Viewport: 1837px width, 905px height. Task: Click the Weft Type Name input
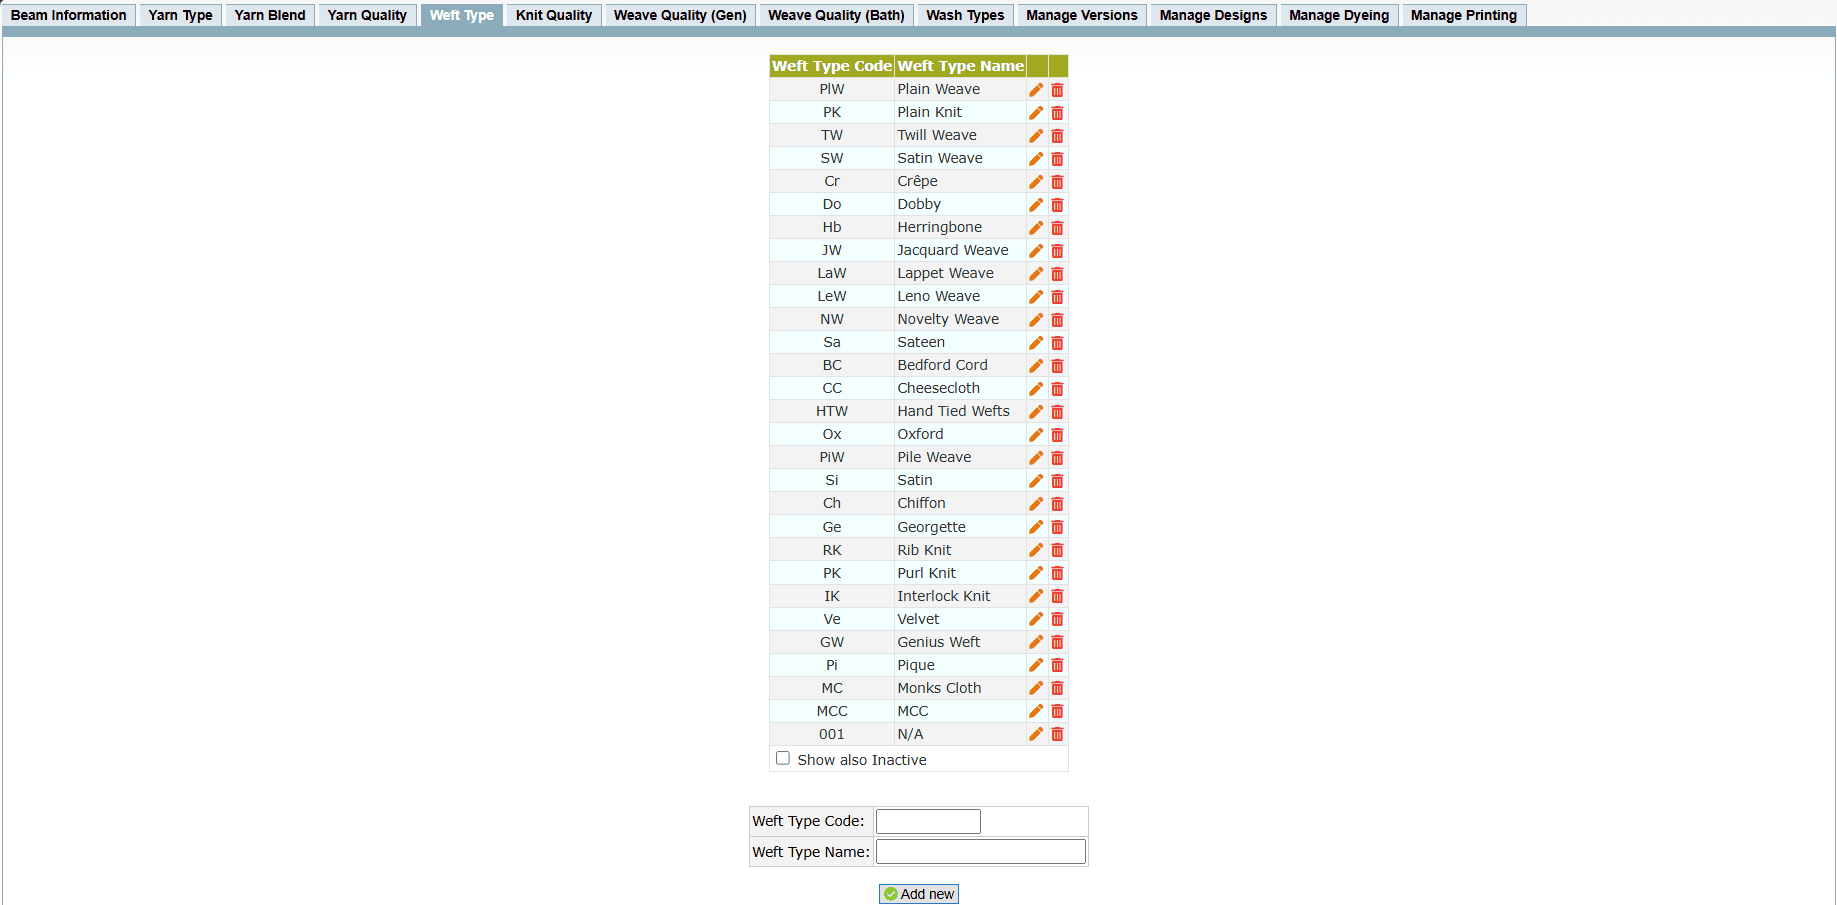click(x=980, y=852)
